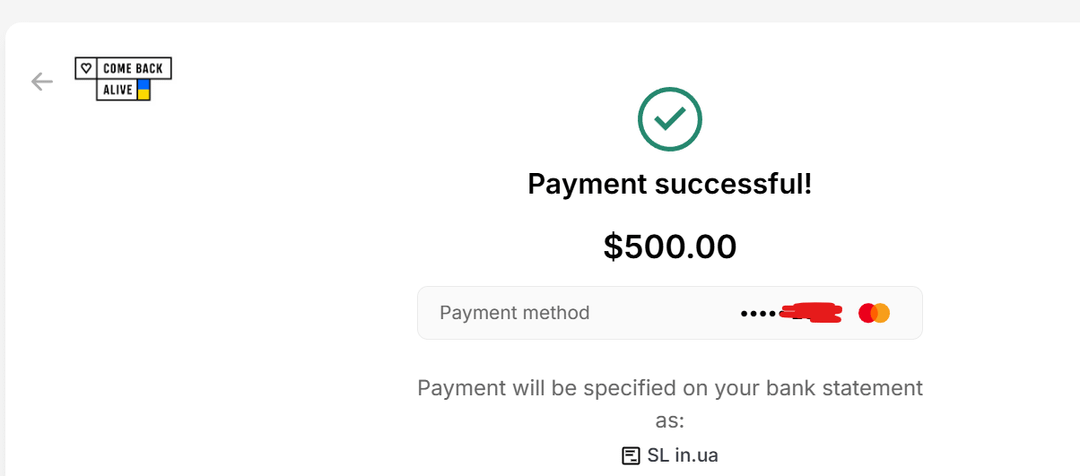
Task: Click the red scribble hiding card digits
Action: pyautogui.click(x=812, y=313)
